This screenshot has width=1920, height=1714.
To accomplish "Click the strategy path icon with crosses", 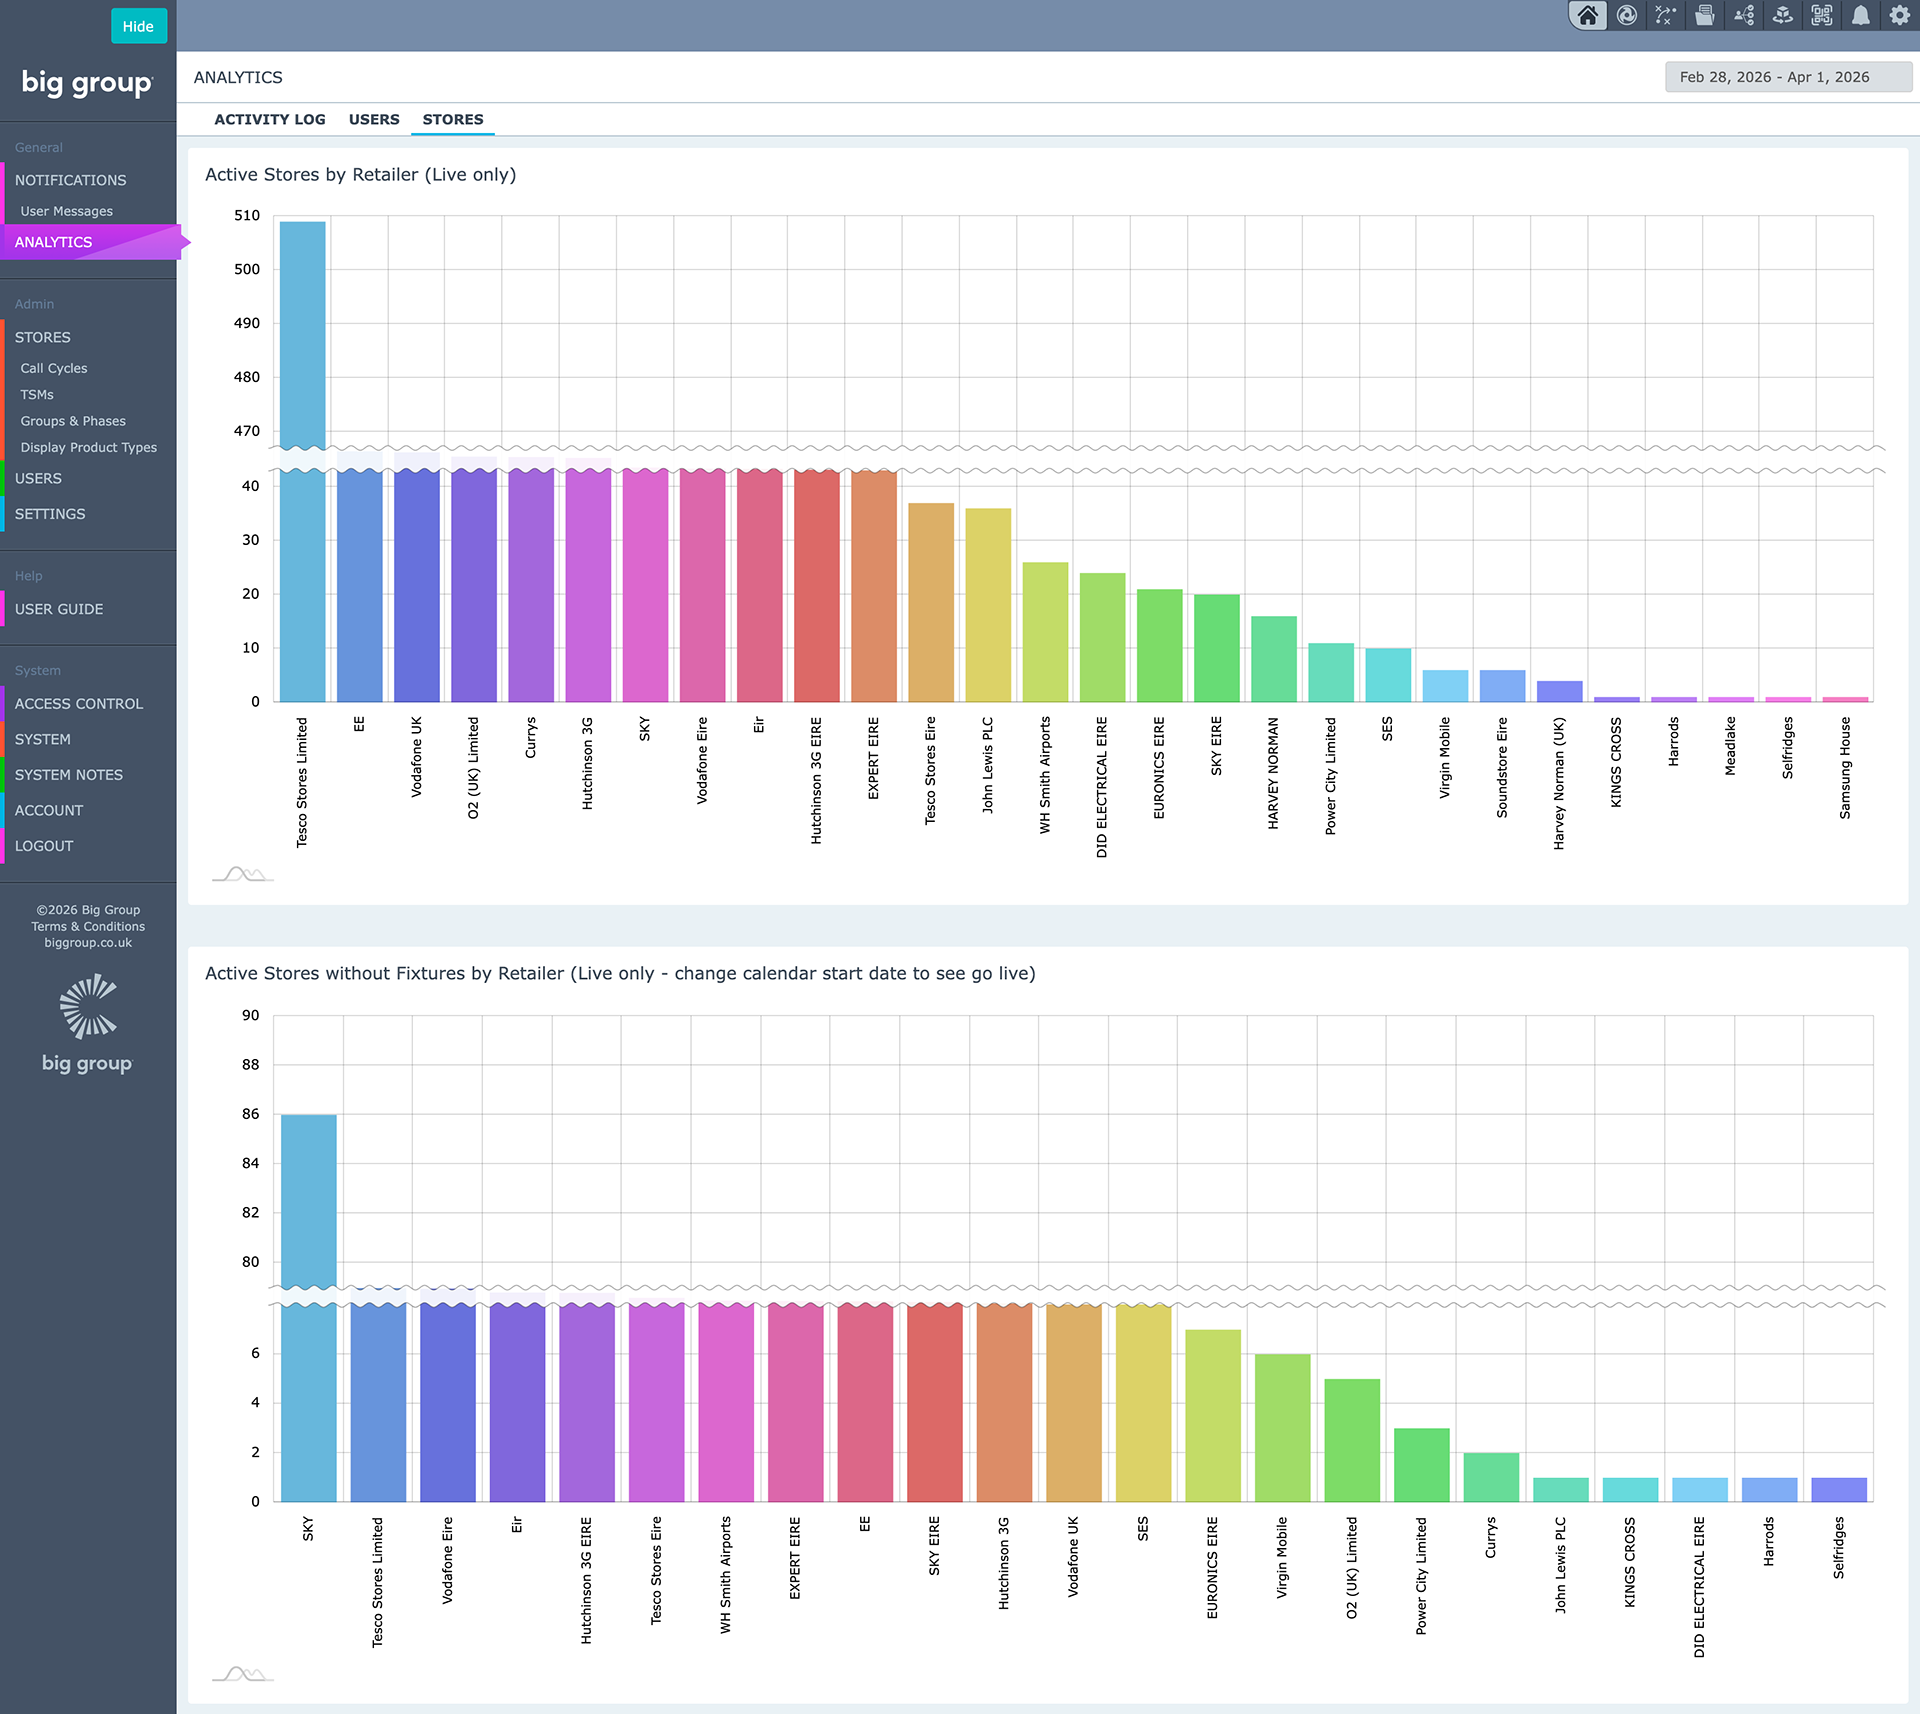I will (1665, 16).
